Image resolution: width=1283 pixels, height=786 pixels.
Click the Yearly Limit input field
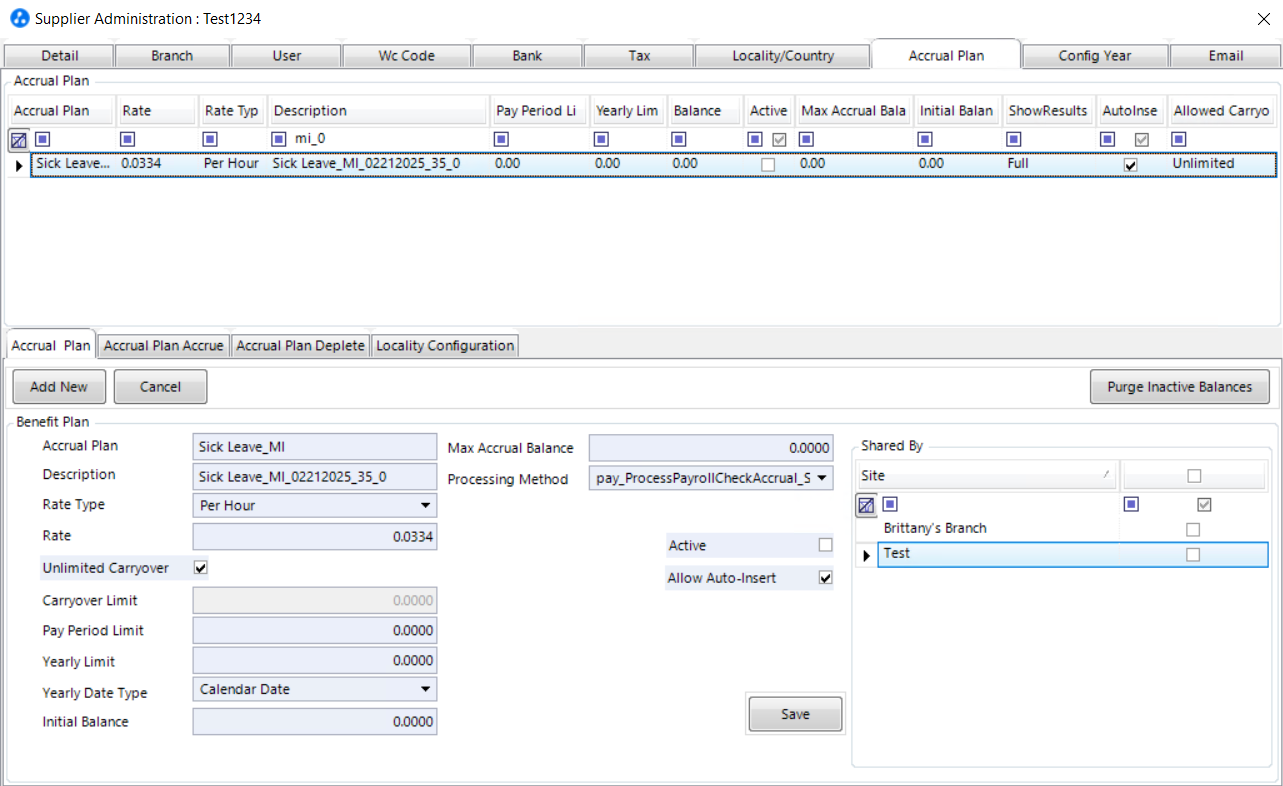click(314, 661)
